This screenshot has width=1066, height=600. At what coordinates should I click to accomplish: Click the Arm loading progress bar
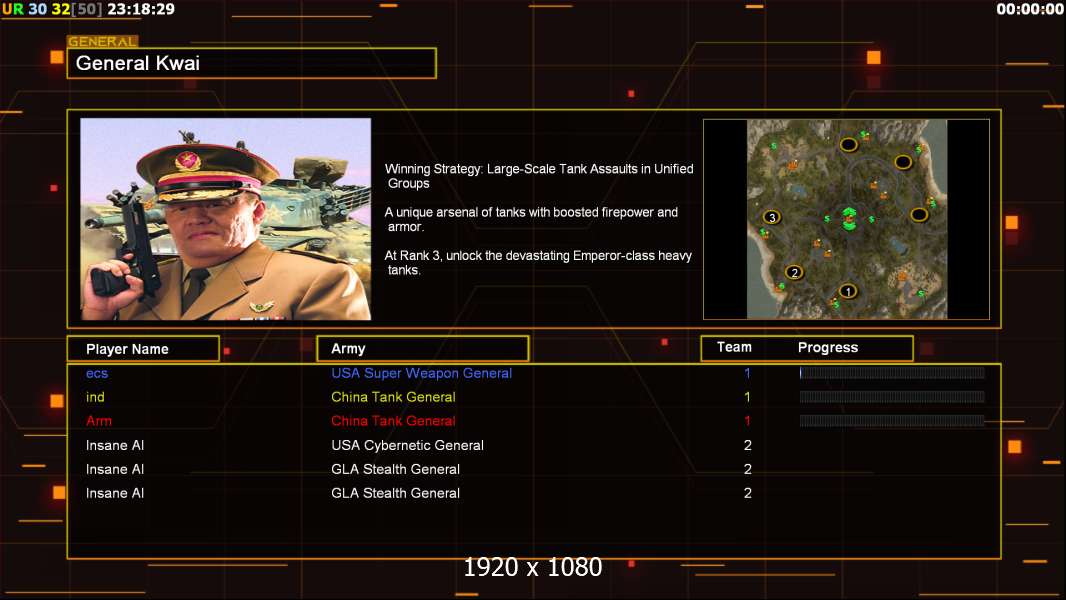pos(891,421)
